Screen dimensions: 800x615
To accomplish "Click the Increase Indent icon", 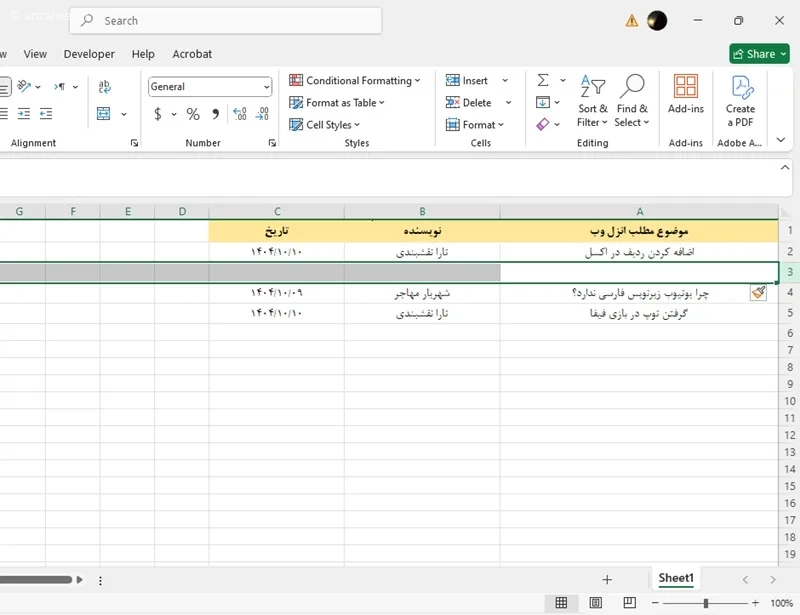I will 24,113.
